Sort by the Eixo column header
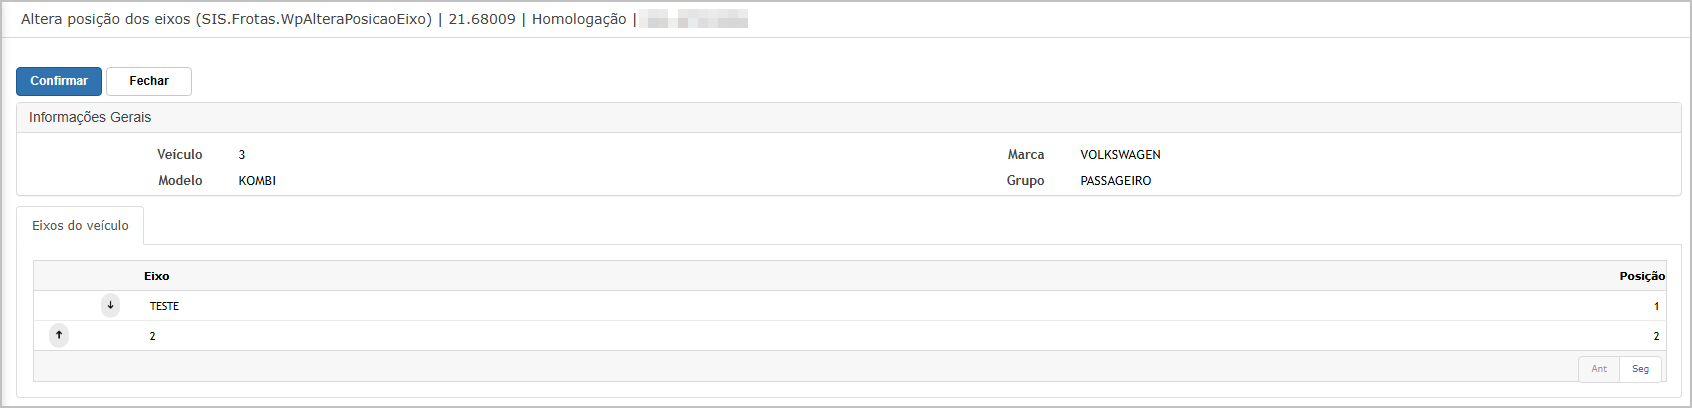1692x408 pixels. (157, 276)
